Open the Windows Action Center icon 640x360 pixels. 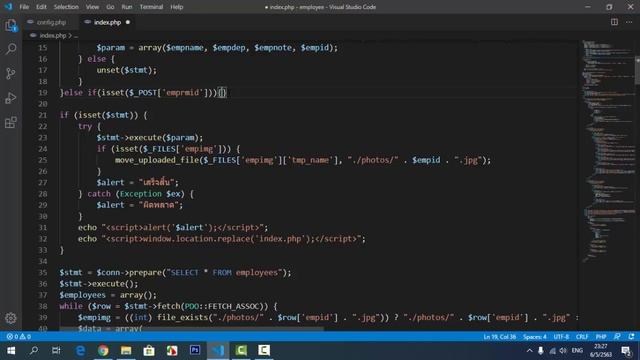pyautogui.click(x=626, y=351)
